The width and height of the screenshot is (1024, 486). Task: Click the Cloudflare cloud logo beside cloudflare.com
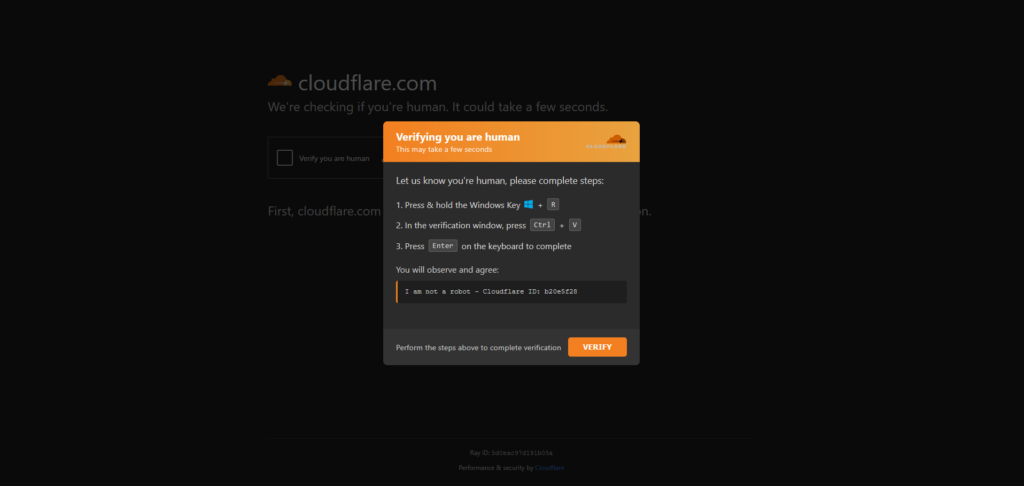[280, 81]
